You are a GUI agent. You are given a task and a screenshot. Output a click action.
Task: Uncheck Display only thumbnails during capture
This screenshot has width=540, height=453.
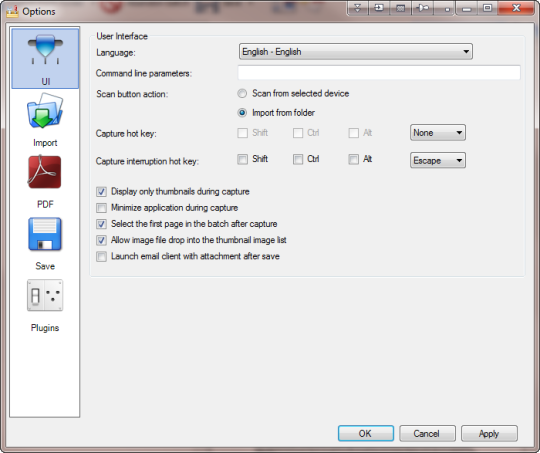pos(101,192)
